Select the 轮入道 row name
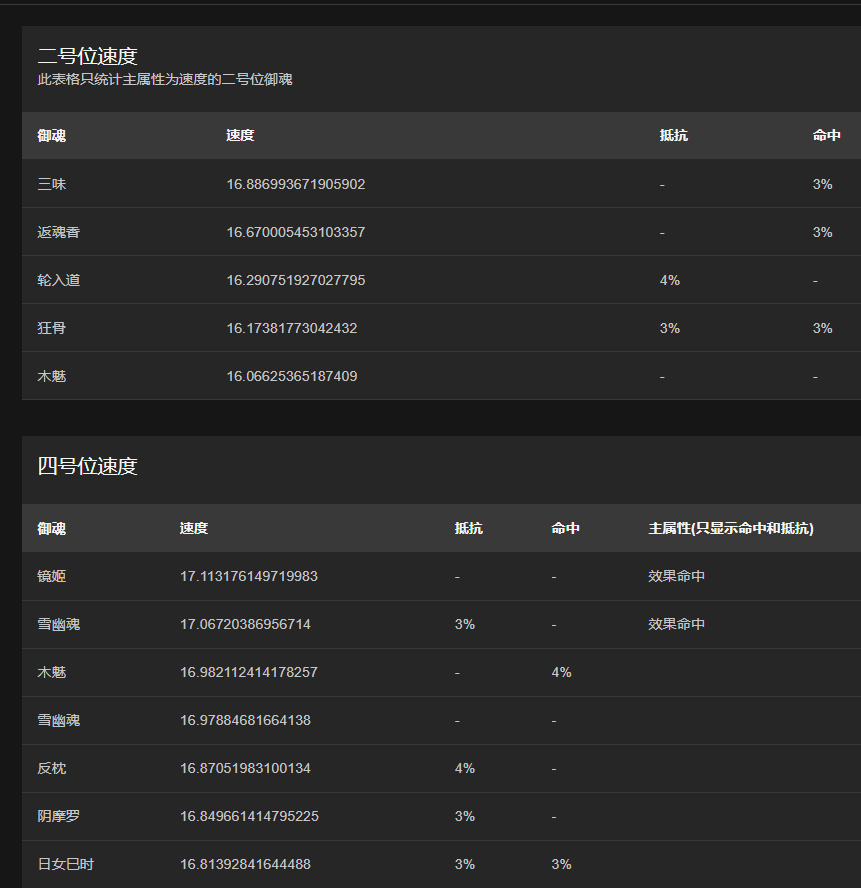 click(x=58, y=280)
